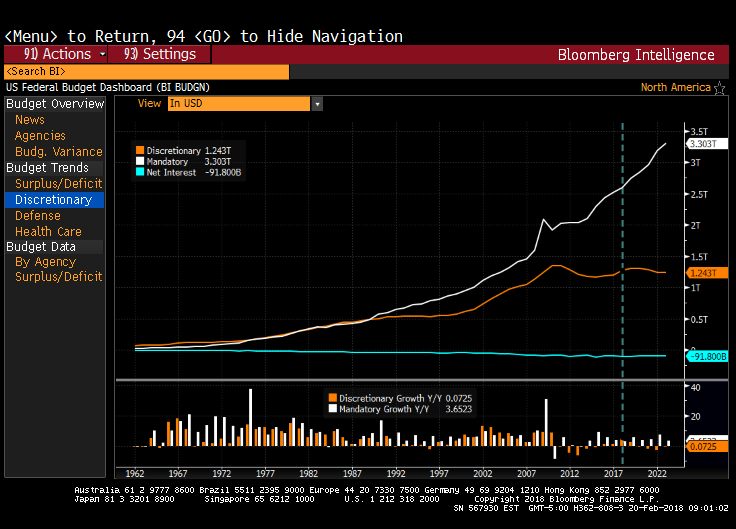Screen dimensions: 736x529
Task: Select By Agency under Budget Data
Action: (x=45, y=262)
